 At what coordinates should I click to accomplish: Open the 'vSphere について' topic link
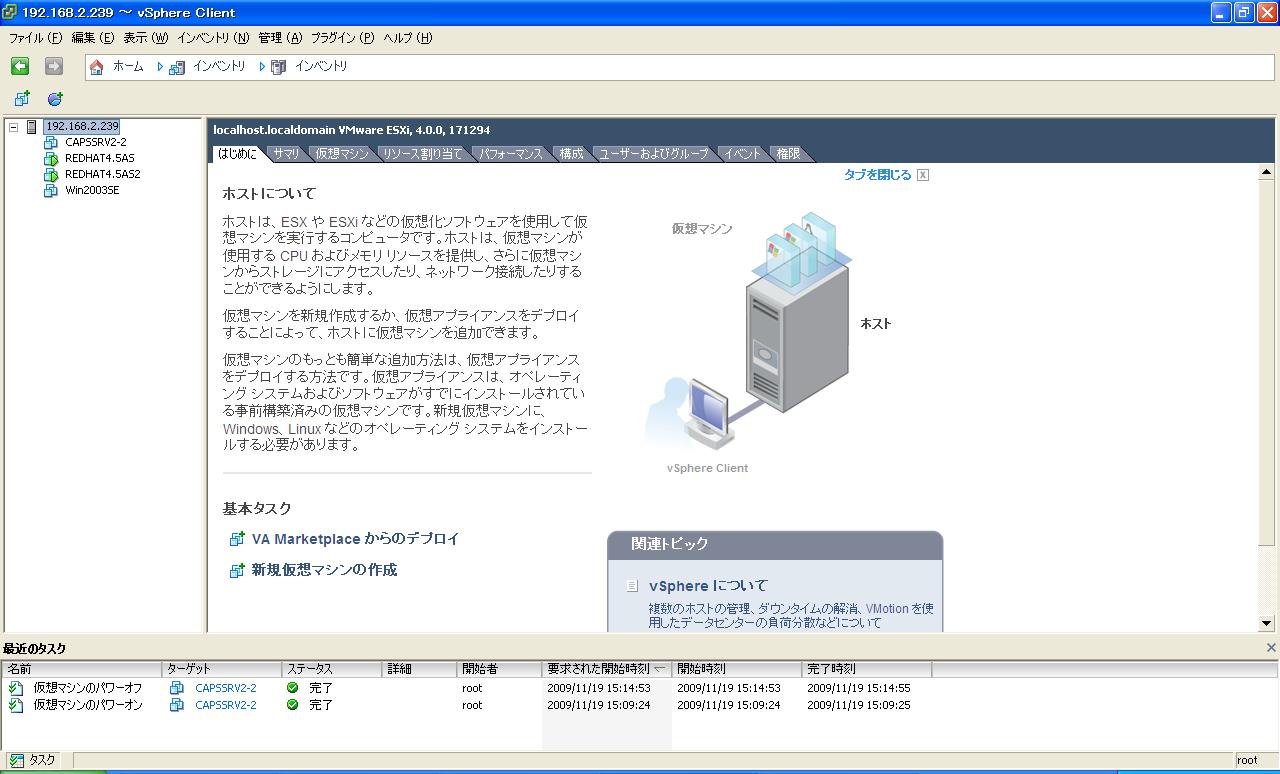click(708, 586)
